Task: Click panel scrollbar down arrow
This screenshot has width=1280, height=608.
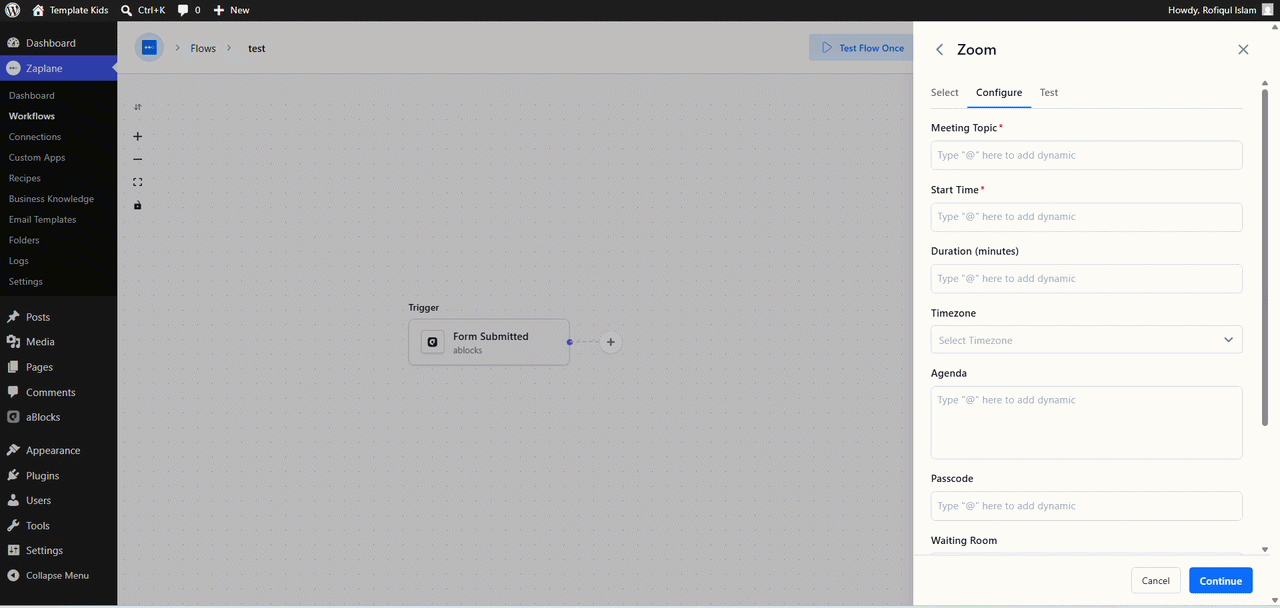Action: pos(1265,549)
